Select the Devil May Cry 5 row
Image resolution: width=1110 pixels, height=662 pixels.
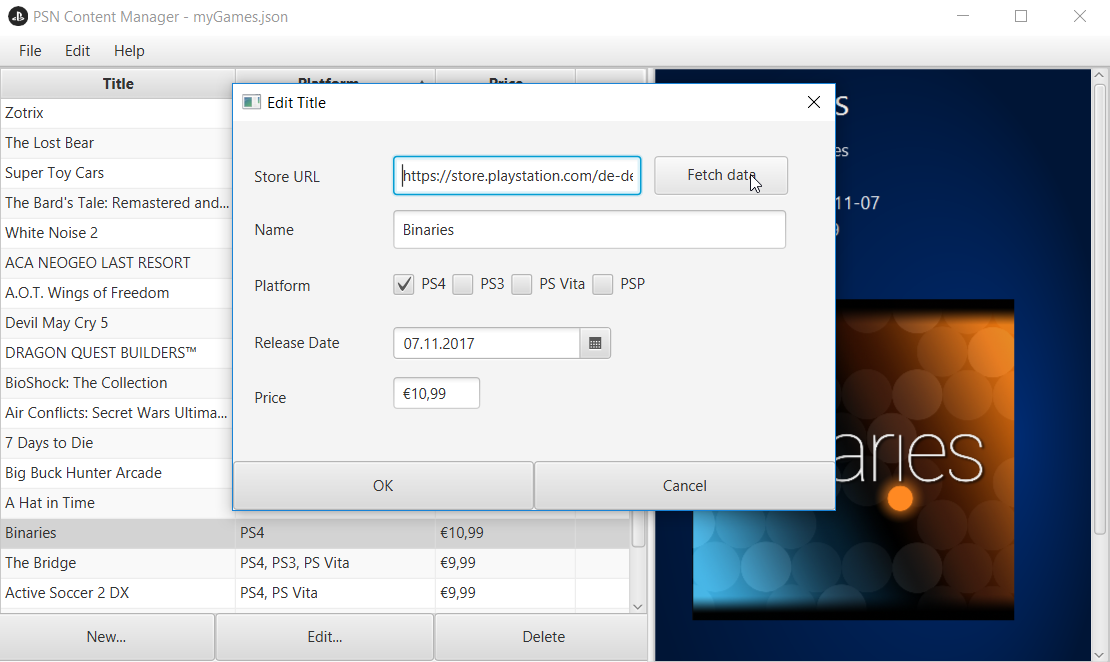coord(117,323)
